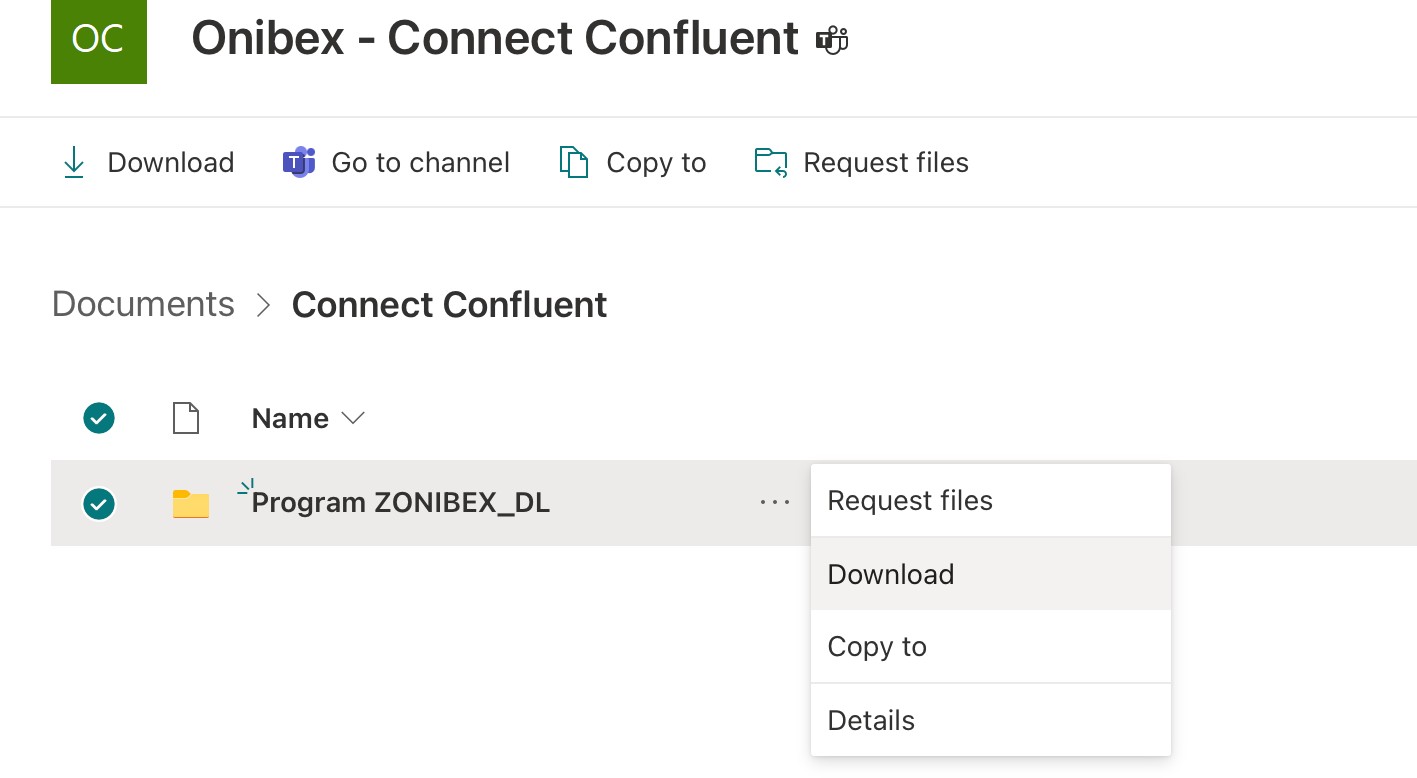Select Download from the context menu

891,574
